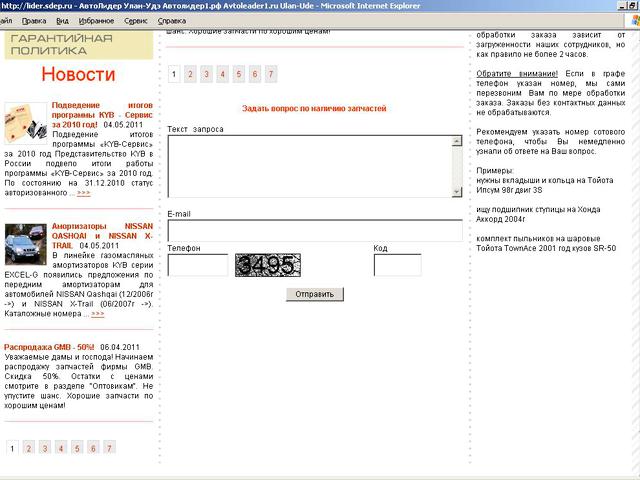Follow the >>> link after Каталожные номера
The height and width of the screenshot is (480, 640).
(x=98, y=313)
